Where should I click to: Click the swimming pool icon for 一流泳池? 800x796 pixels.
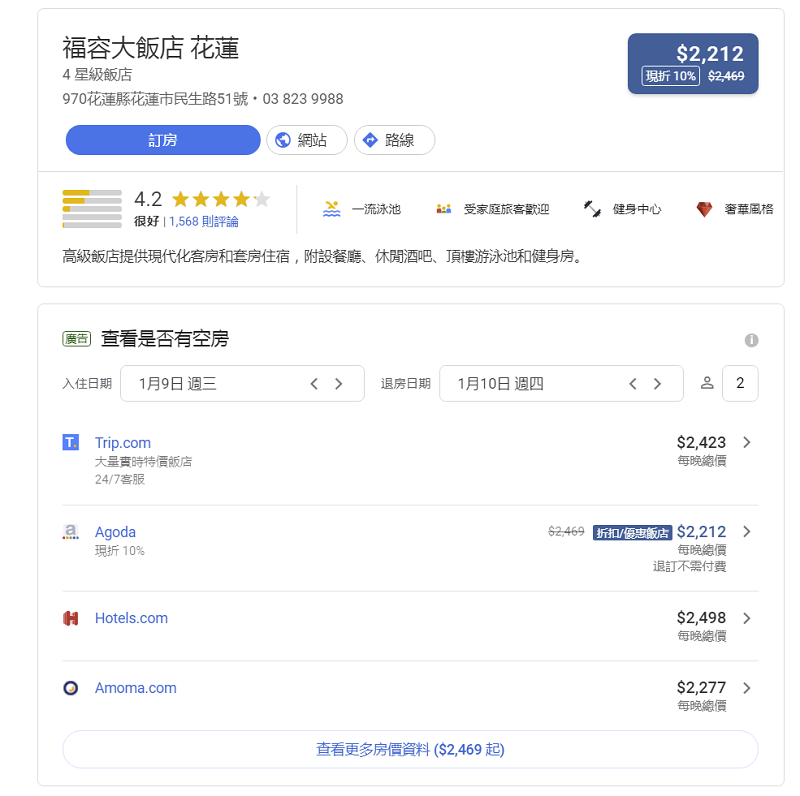332,209
